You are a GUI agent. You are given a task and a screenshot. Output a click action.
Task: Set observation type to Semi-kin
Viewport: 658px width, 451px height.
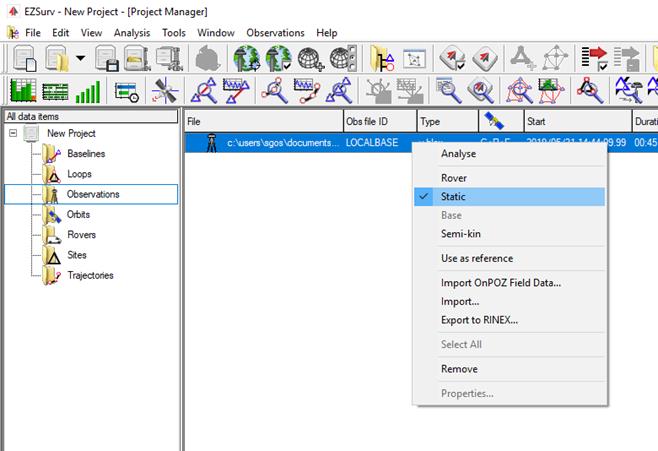click(x=509, y=234)
